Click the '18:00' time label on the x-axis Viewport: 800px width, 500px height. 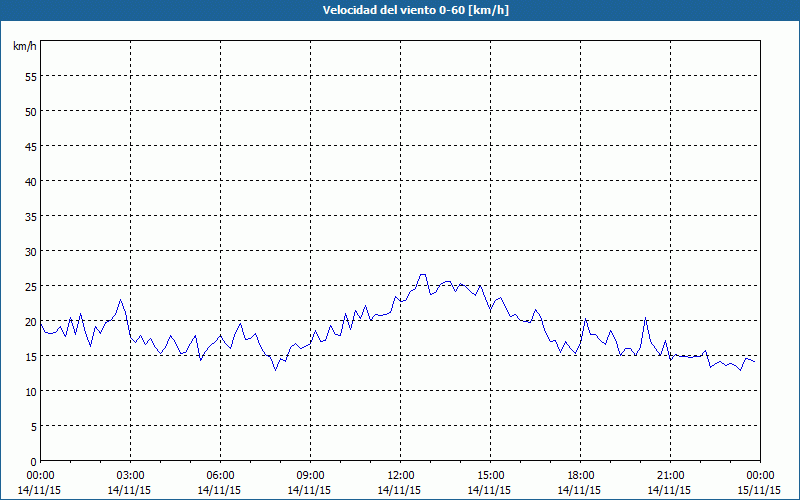(x=581, y=476)
